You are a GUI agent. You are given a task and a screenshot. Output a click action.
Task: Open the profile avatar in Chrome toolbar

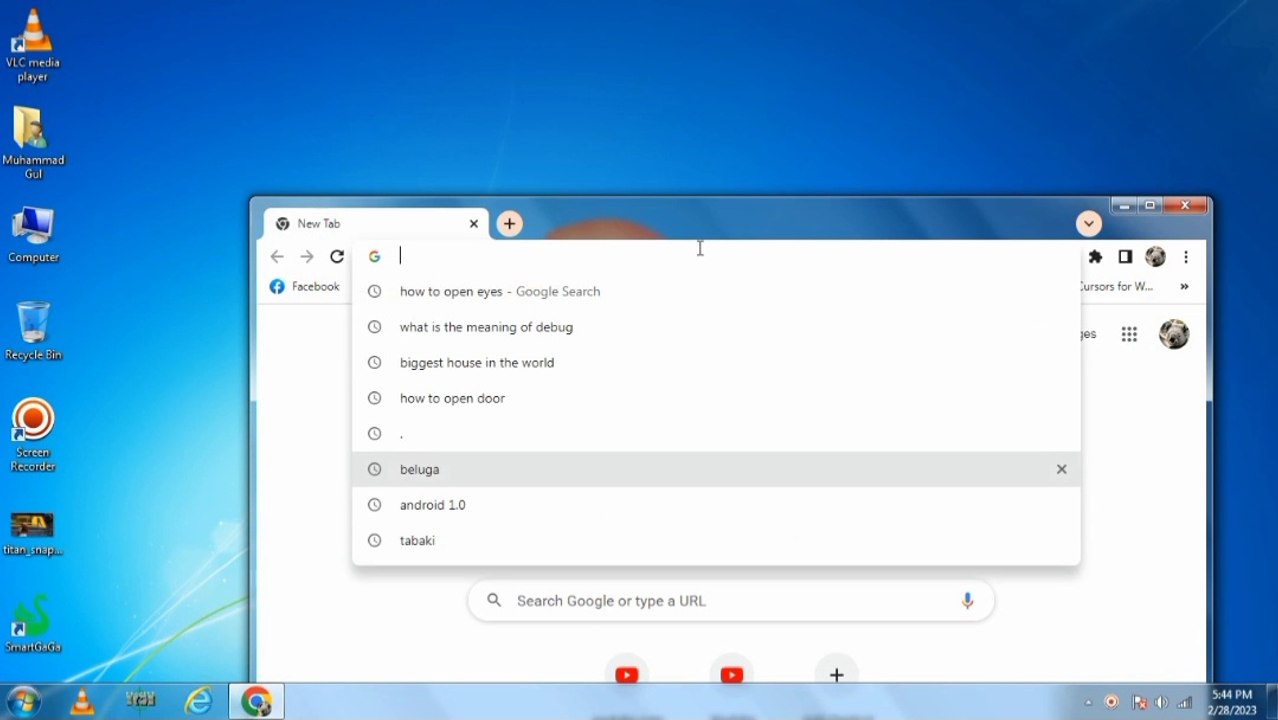click(x=1155, y=257)
